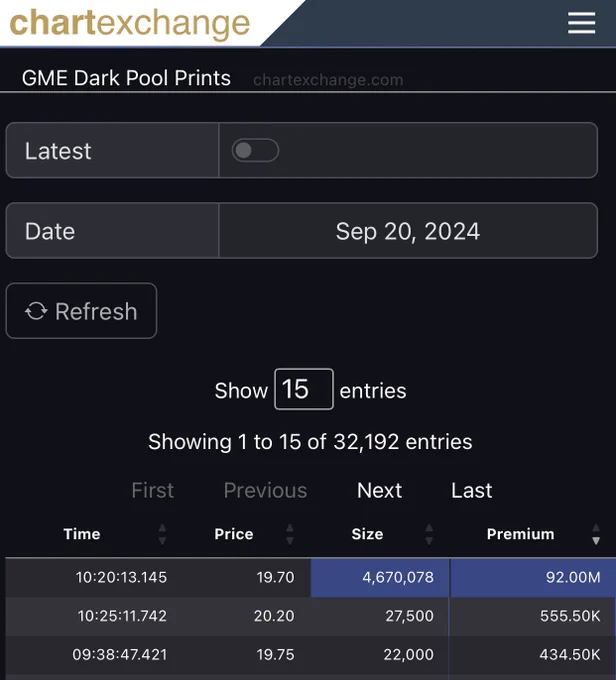This screenshot has height=680, width=616.
Task: Select the 20.20 price cell
Action: [x=243, y=616]
